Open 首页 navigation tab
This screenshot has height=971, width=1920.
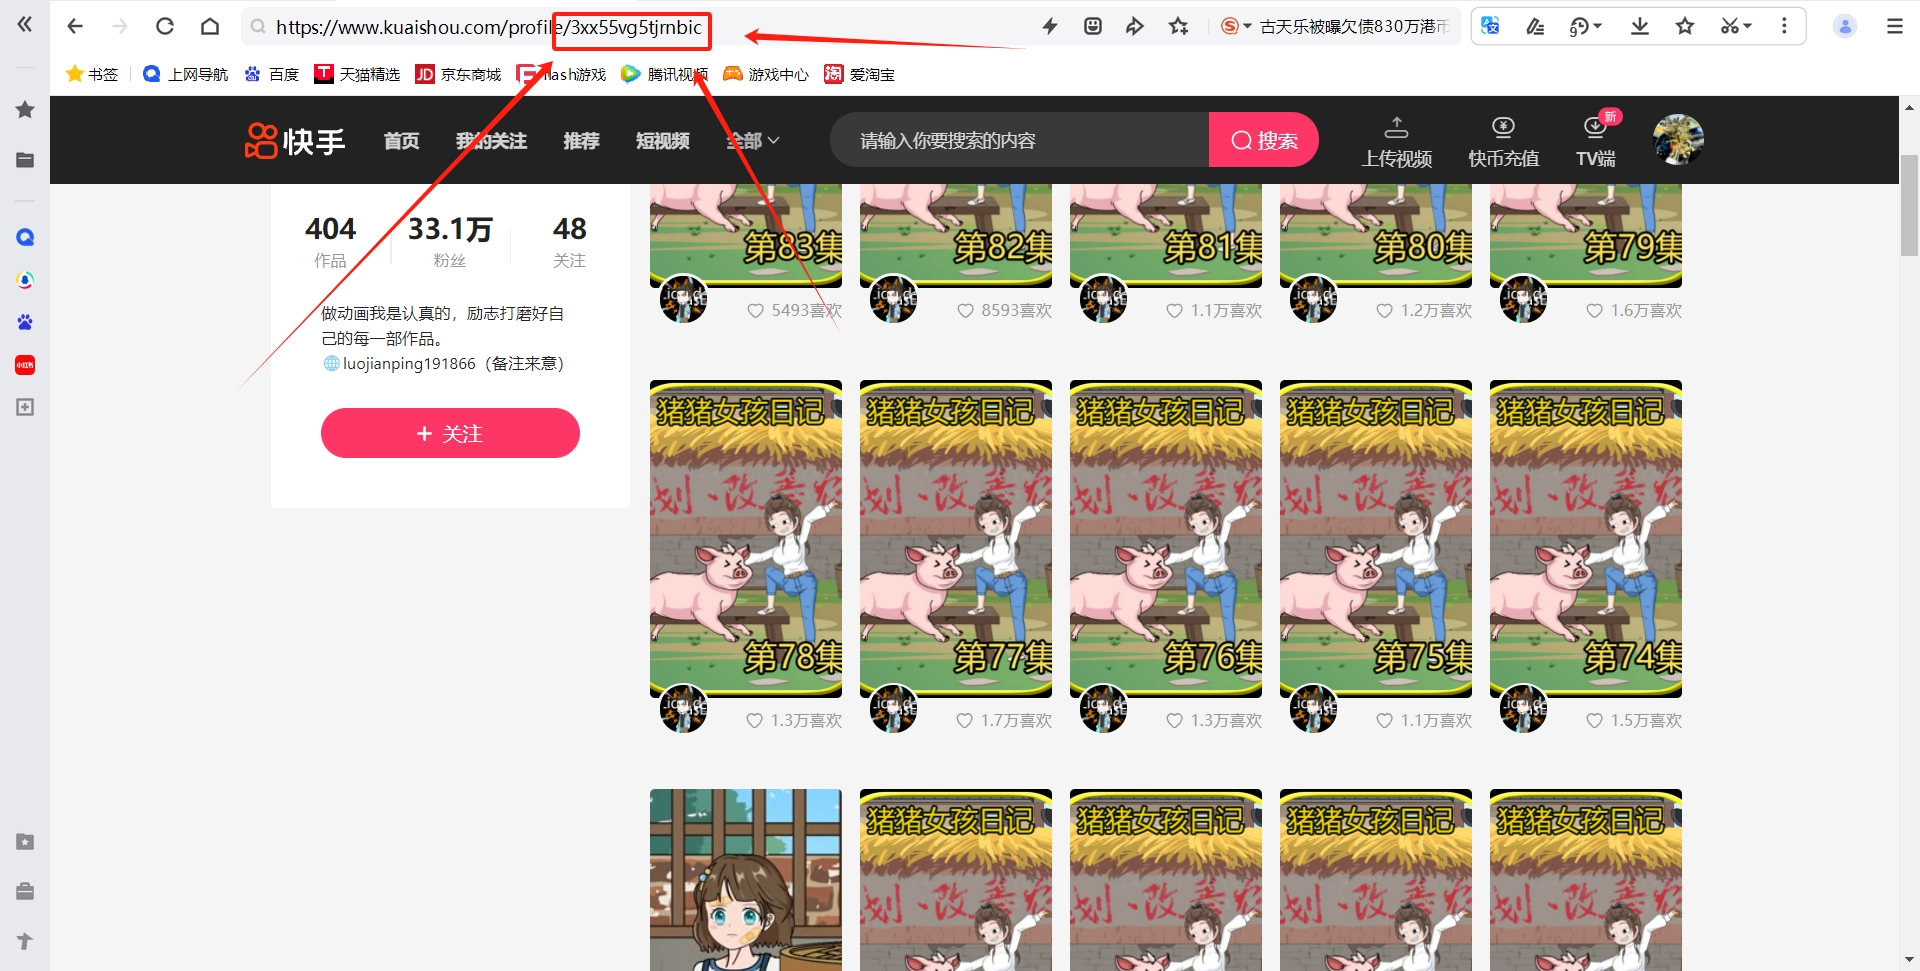[402, 141]
